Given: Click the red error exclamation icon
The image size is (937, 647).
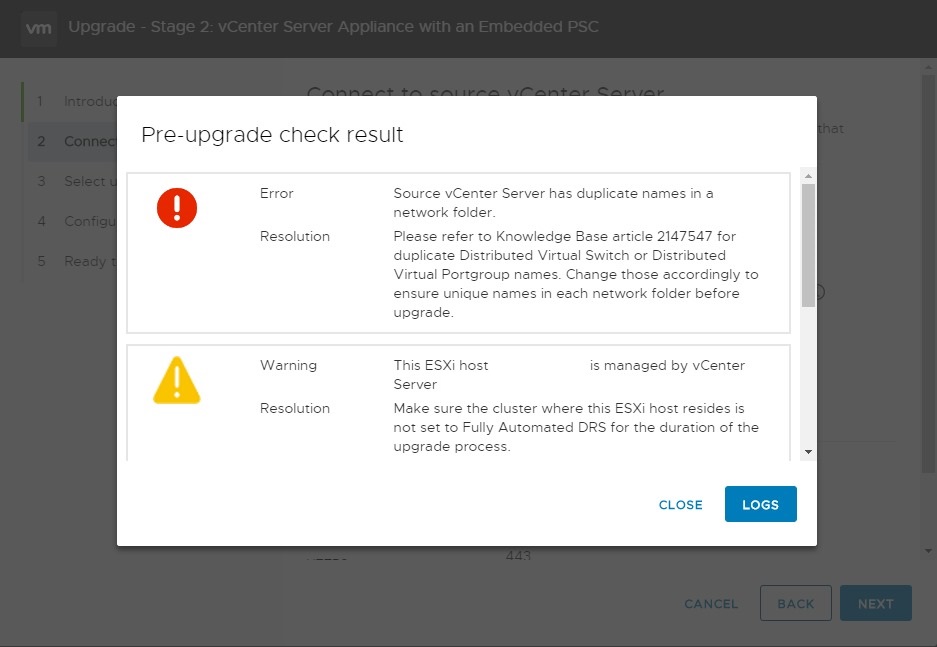Looking at the screenshot, I should tap(177, 208).
